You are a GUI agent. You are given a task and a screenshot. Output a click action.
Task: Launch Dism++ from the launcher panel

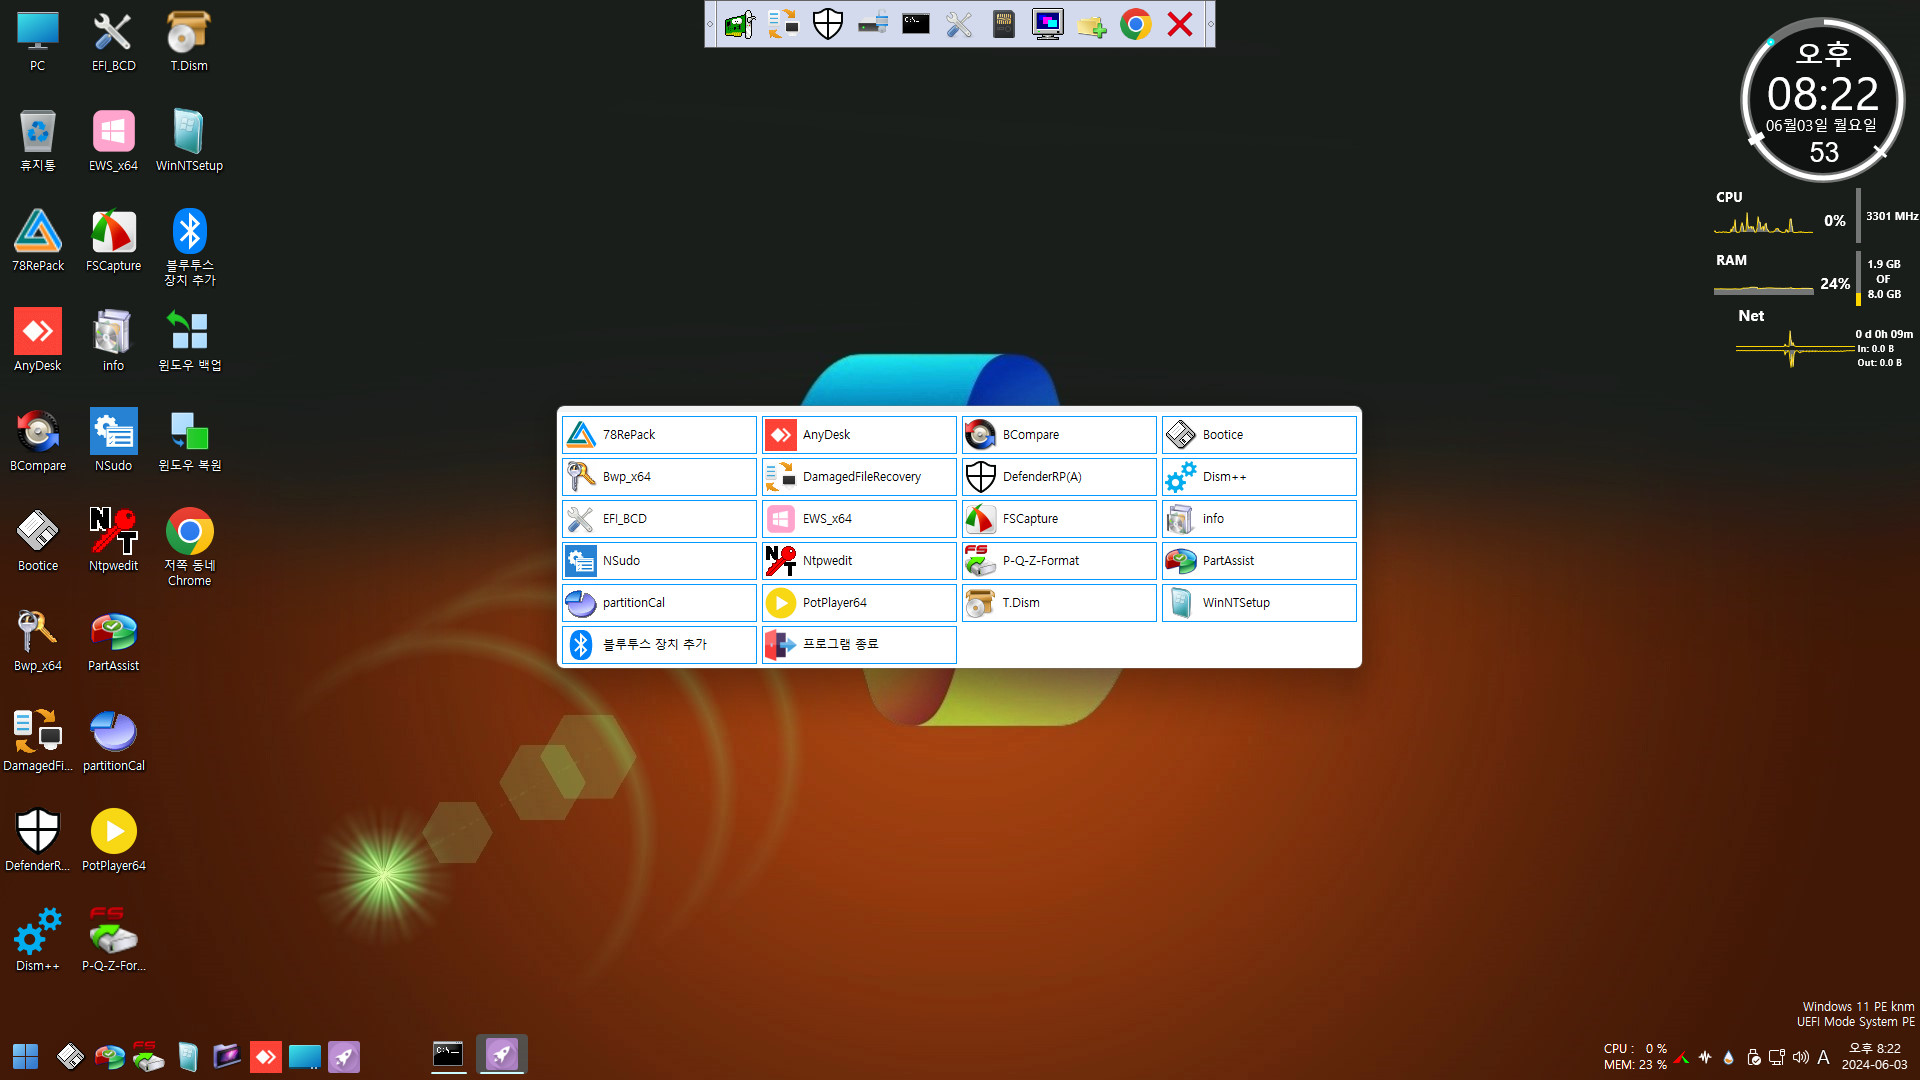[x=1259, y=477]
